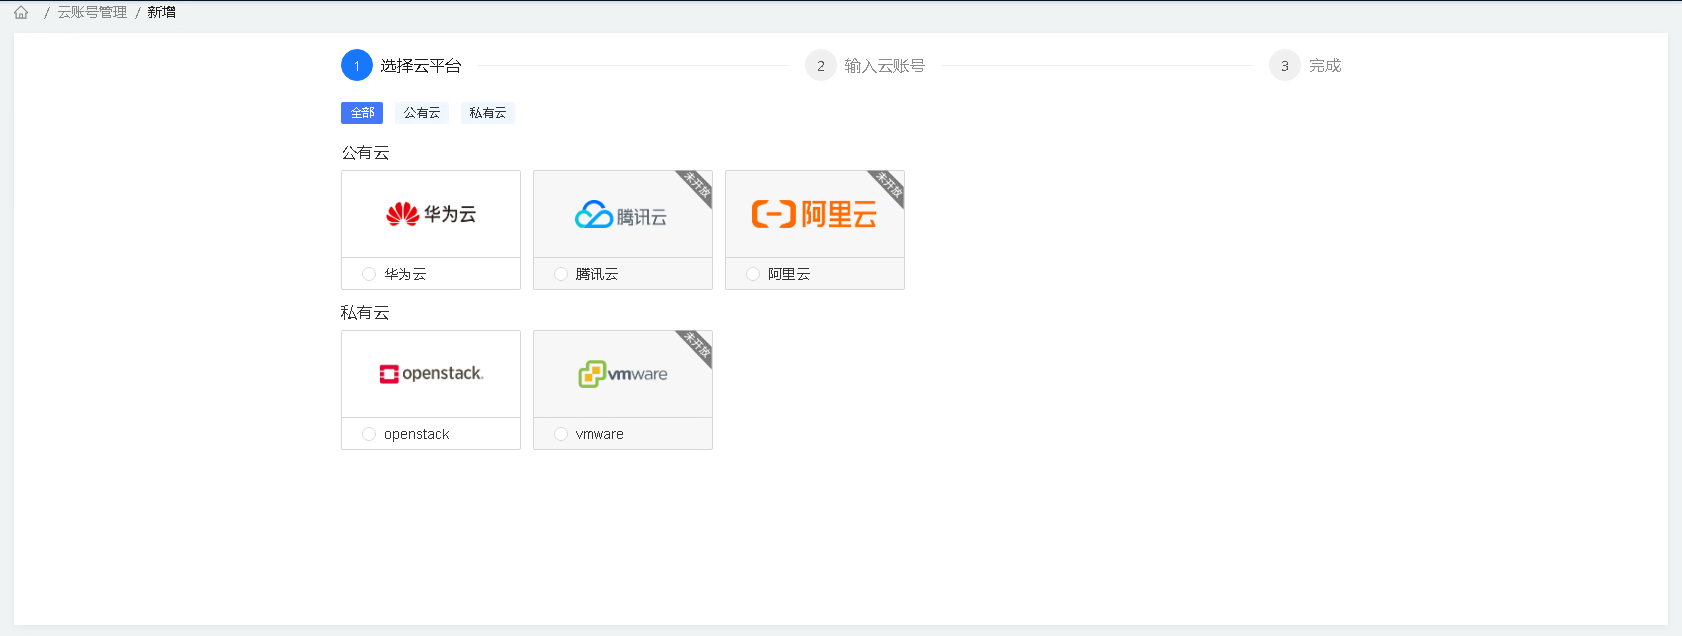Go to the home breadcrumb icon
The height and width of the screenshot is (636, 1682).
21,12
